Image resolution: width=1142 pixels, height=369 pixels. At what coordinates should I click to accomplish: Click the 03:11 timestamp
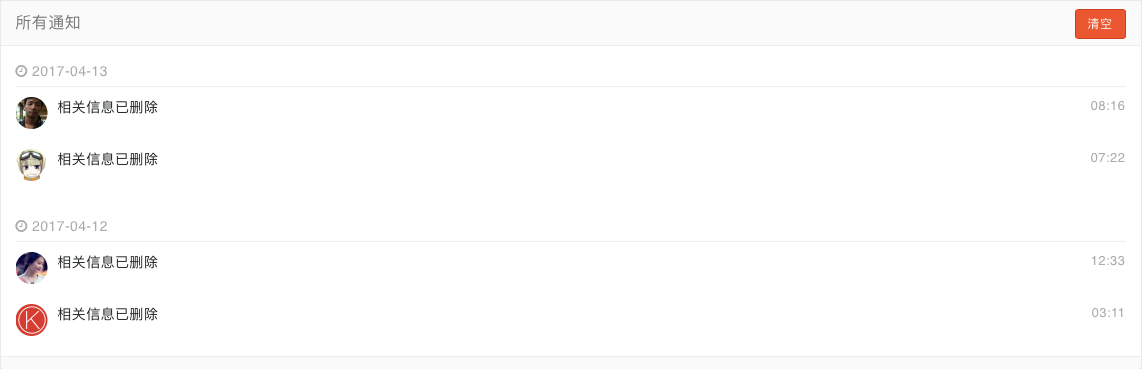(1108, 313)
